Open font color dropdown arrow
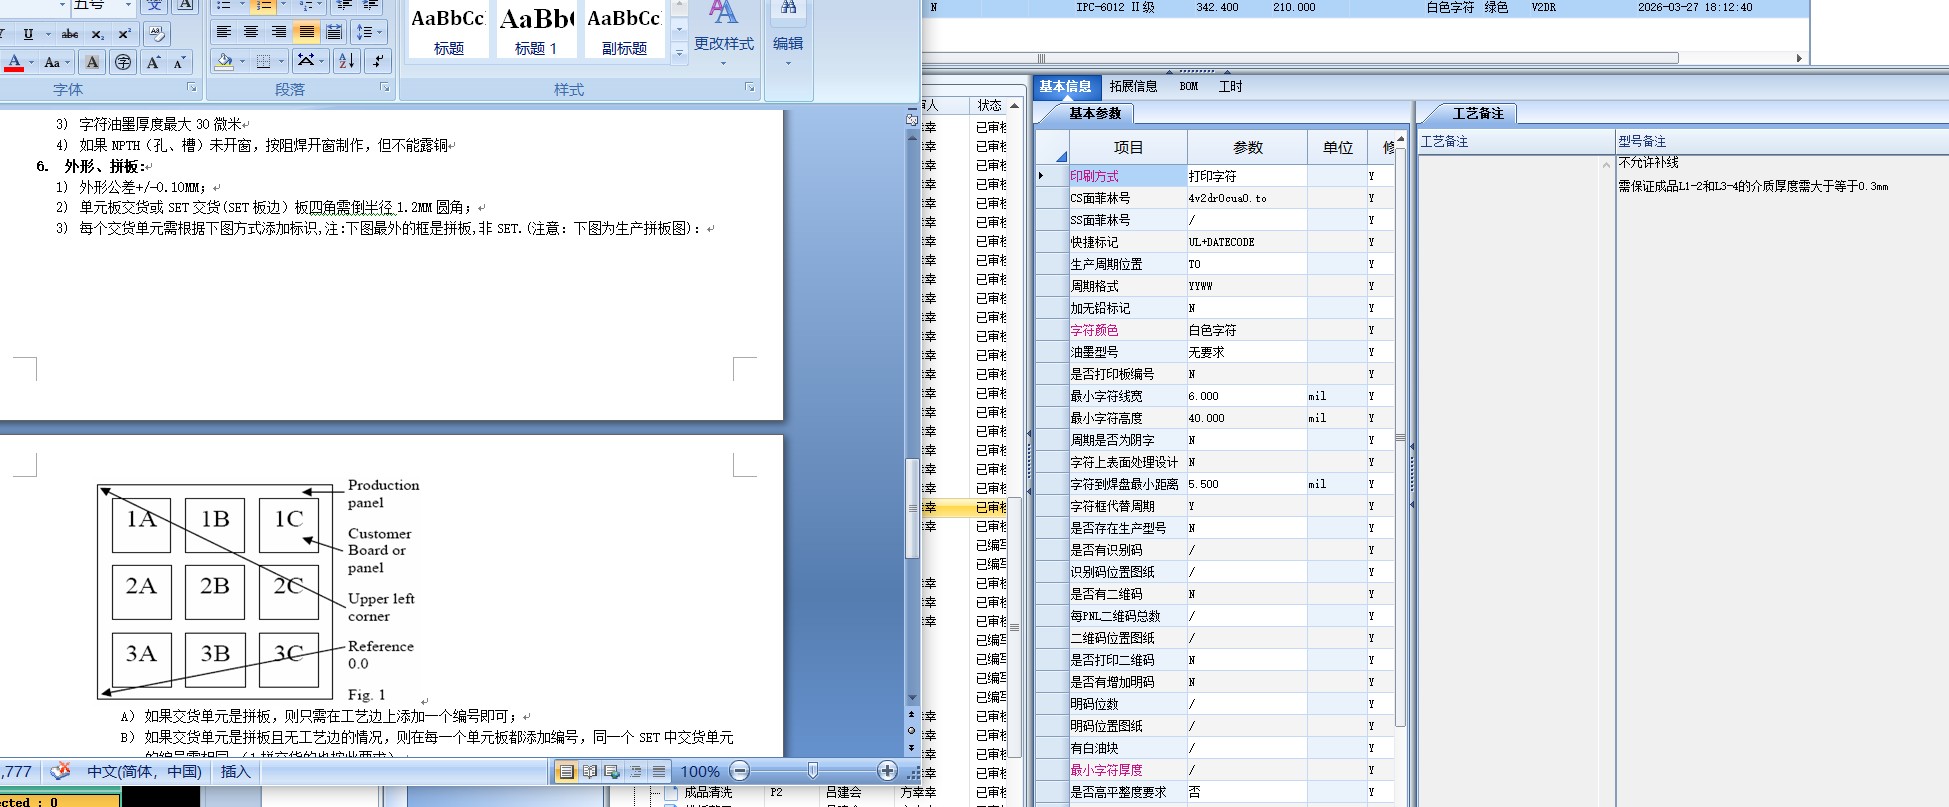Viewport: 1949px width, 807px height. pyautogui.click(x=31, y=62)
